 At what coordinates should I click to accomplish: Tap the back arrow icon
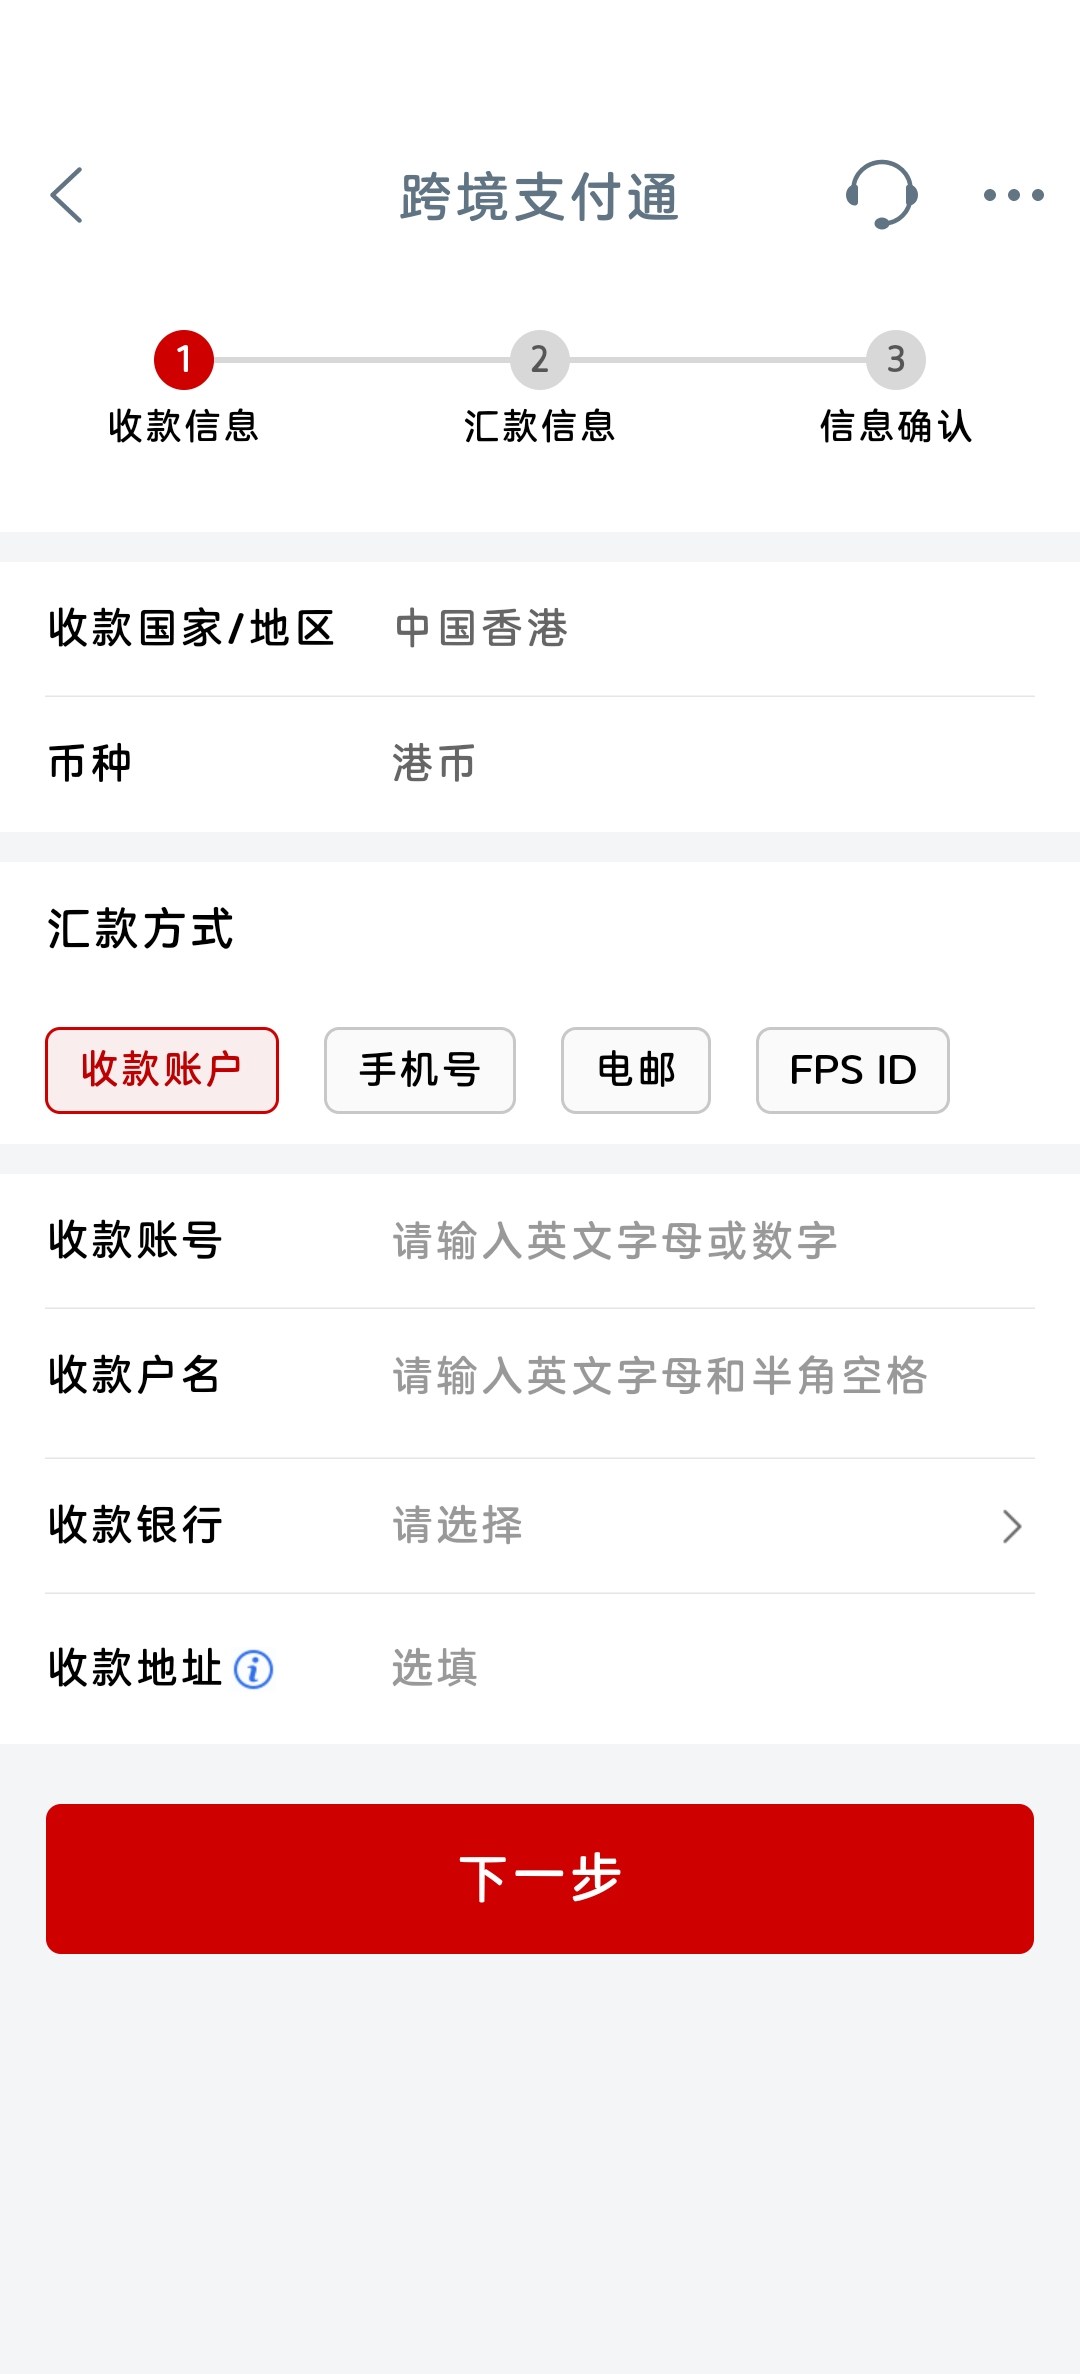pos(66,195)
